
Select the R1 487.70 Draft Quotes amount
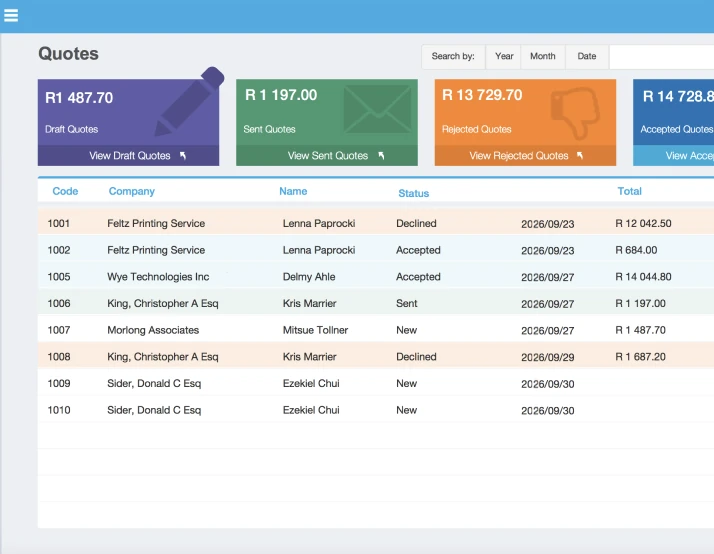point(79,97)
